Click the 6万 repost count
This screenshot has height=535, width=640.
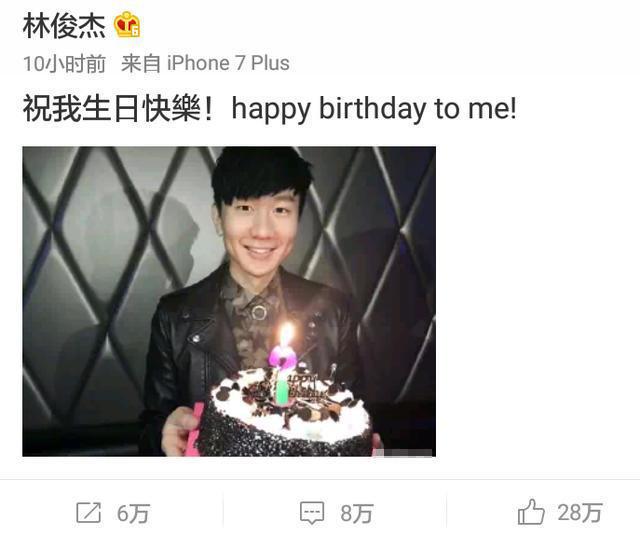(134, 513)
